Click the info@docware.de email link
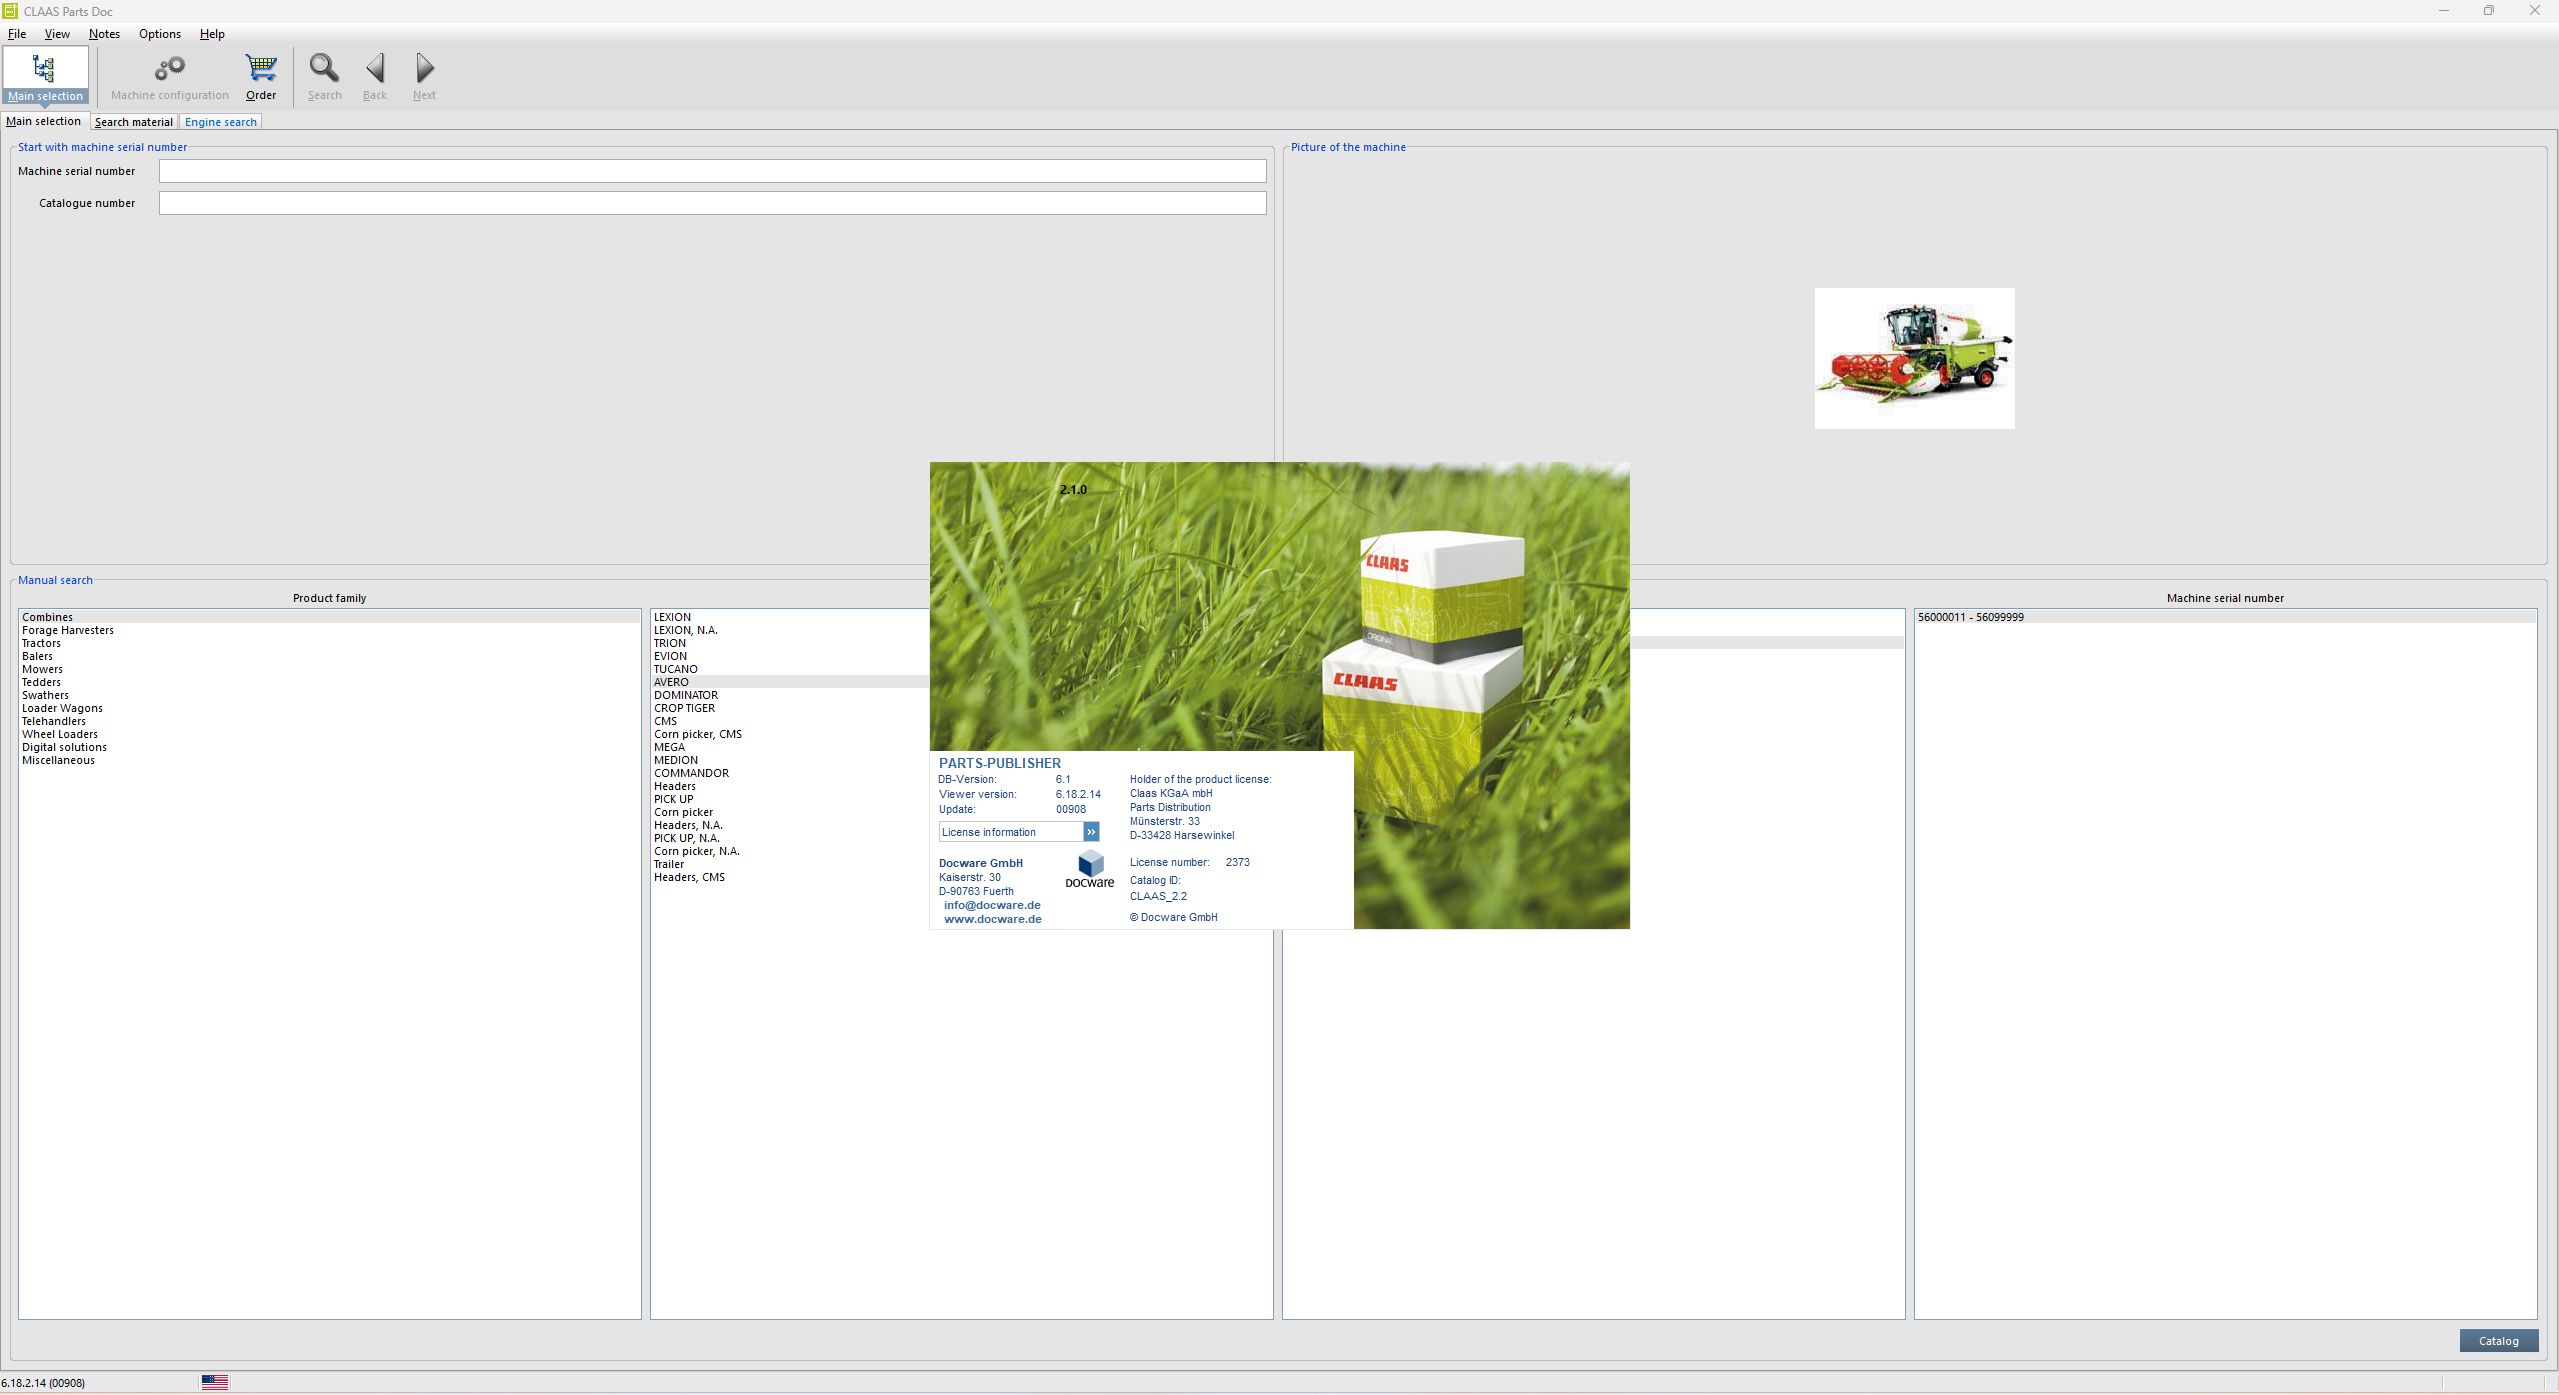Viewport: 2559px width, 1395px height. tap(991, 904)
